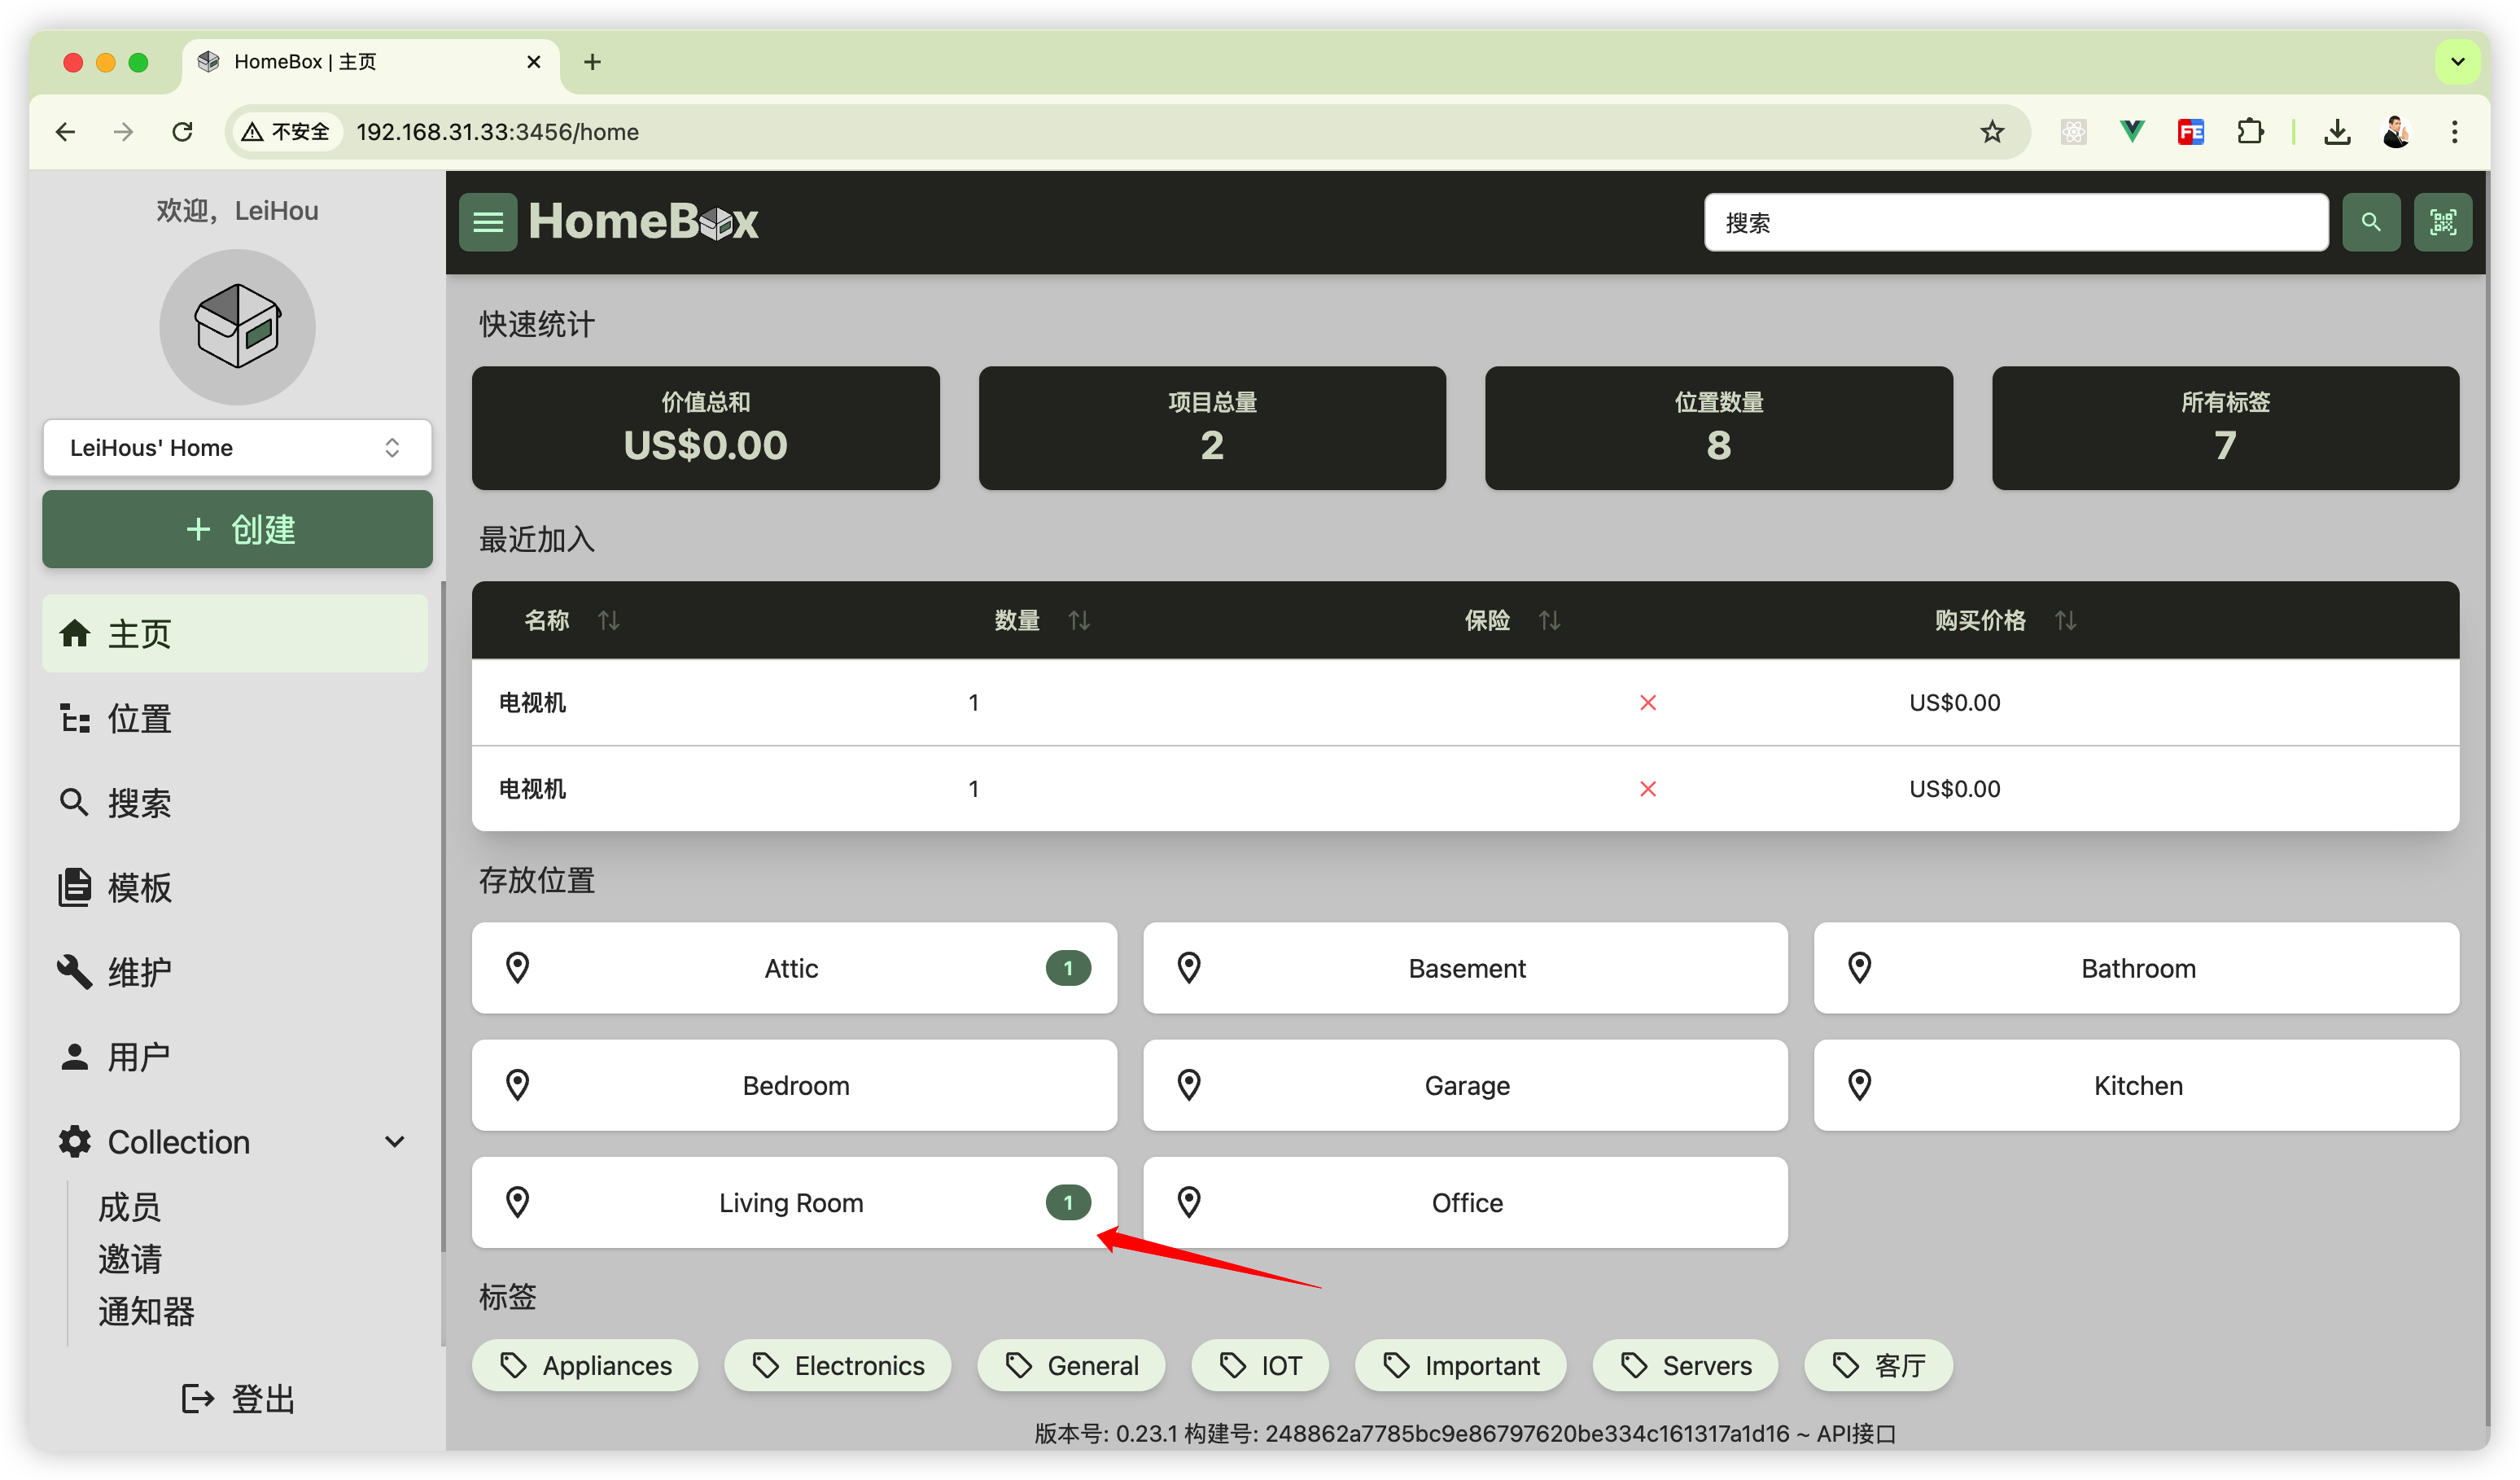Sort table by 名称 column arrows
This screenshot has width=2520, height=1480.
coord(608,620)
